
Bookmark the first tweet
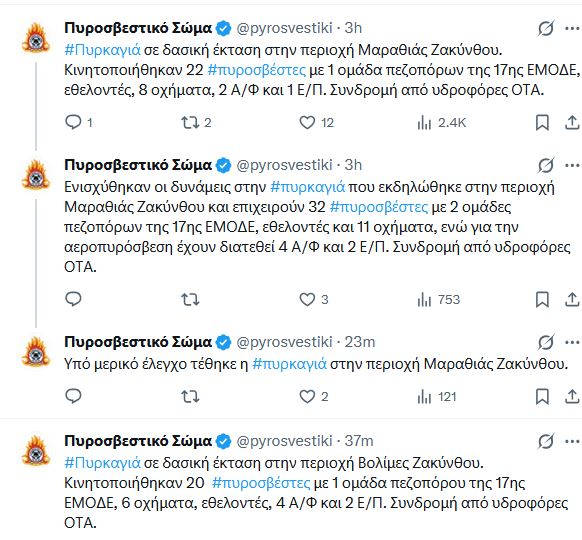542,122
